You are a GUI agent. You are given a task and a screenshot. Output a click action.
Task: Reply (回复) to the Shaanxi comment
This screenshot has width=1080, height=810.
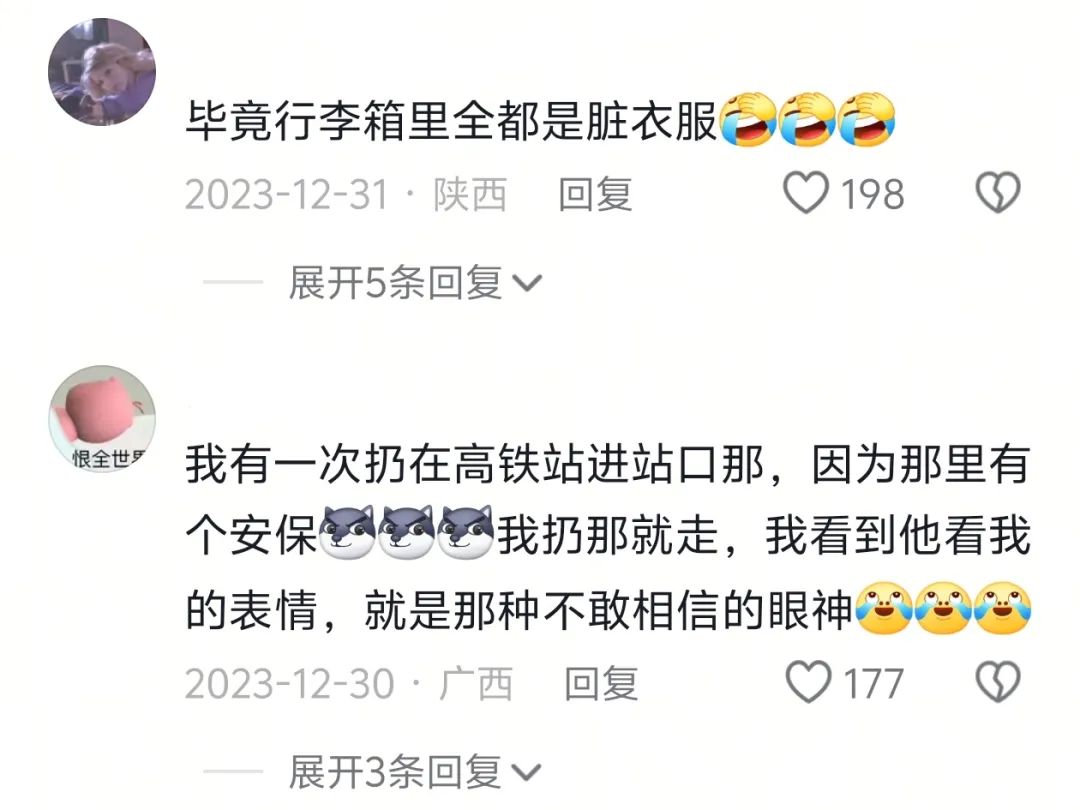[x=595, y=194]
